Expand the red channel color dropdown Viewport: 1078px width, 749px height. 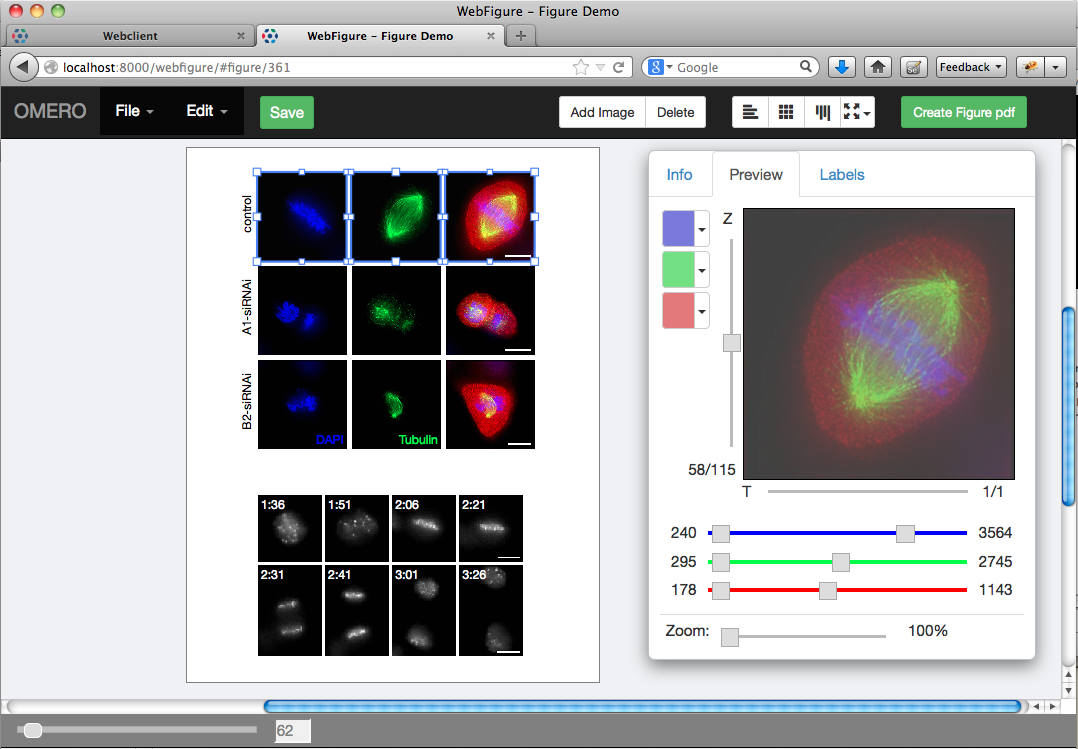pyautogui.click(x=702, y=310)
